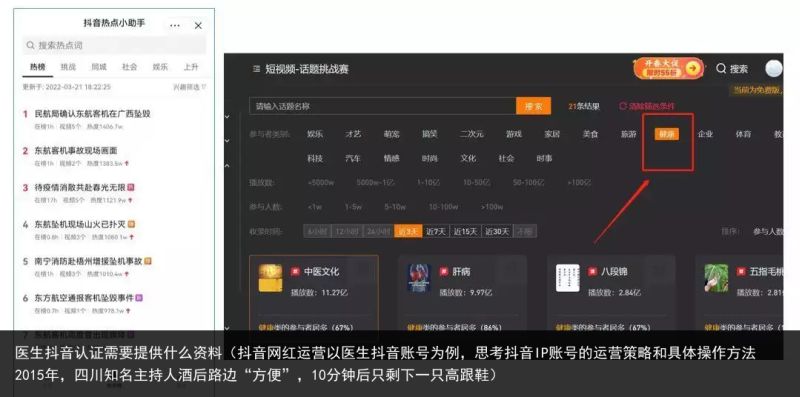Click the 中医文化 topic thumbnail image
The width and height of the screenshot is (800, 397).
coord(270,278)
